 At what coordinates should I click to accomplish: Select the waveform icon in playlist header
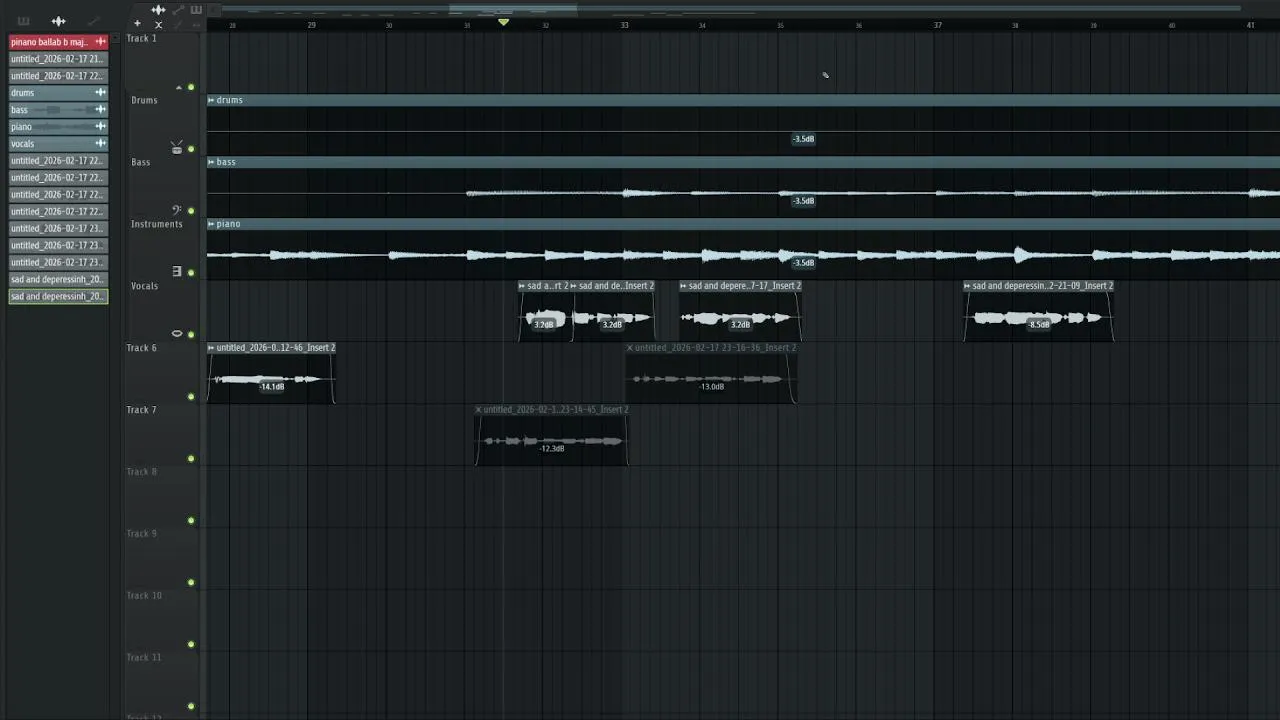tap(158, 10)
